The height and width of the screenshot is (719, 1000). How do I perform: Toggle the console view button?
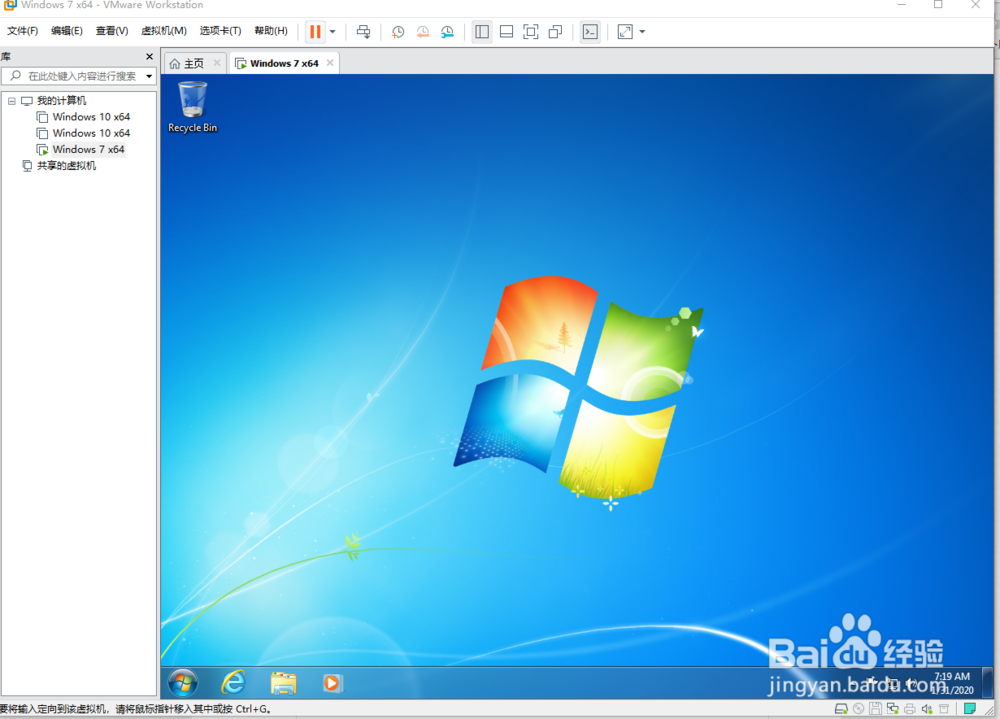click(591, 31)
